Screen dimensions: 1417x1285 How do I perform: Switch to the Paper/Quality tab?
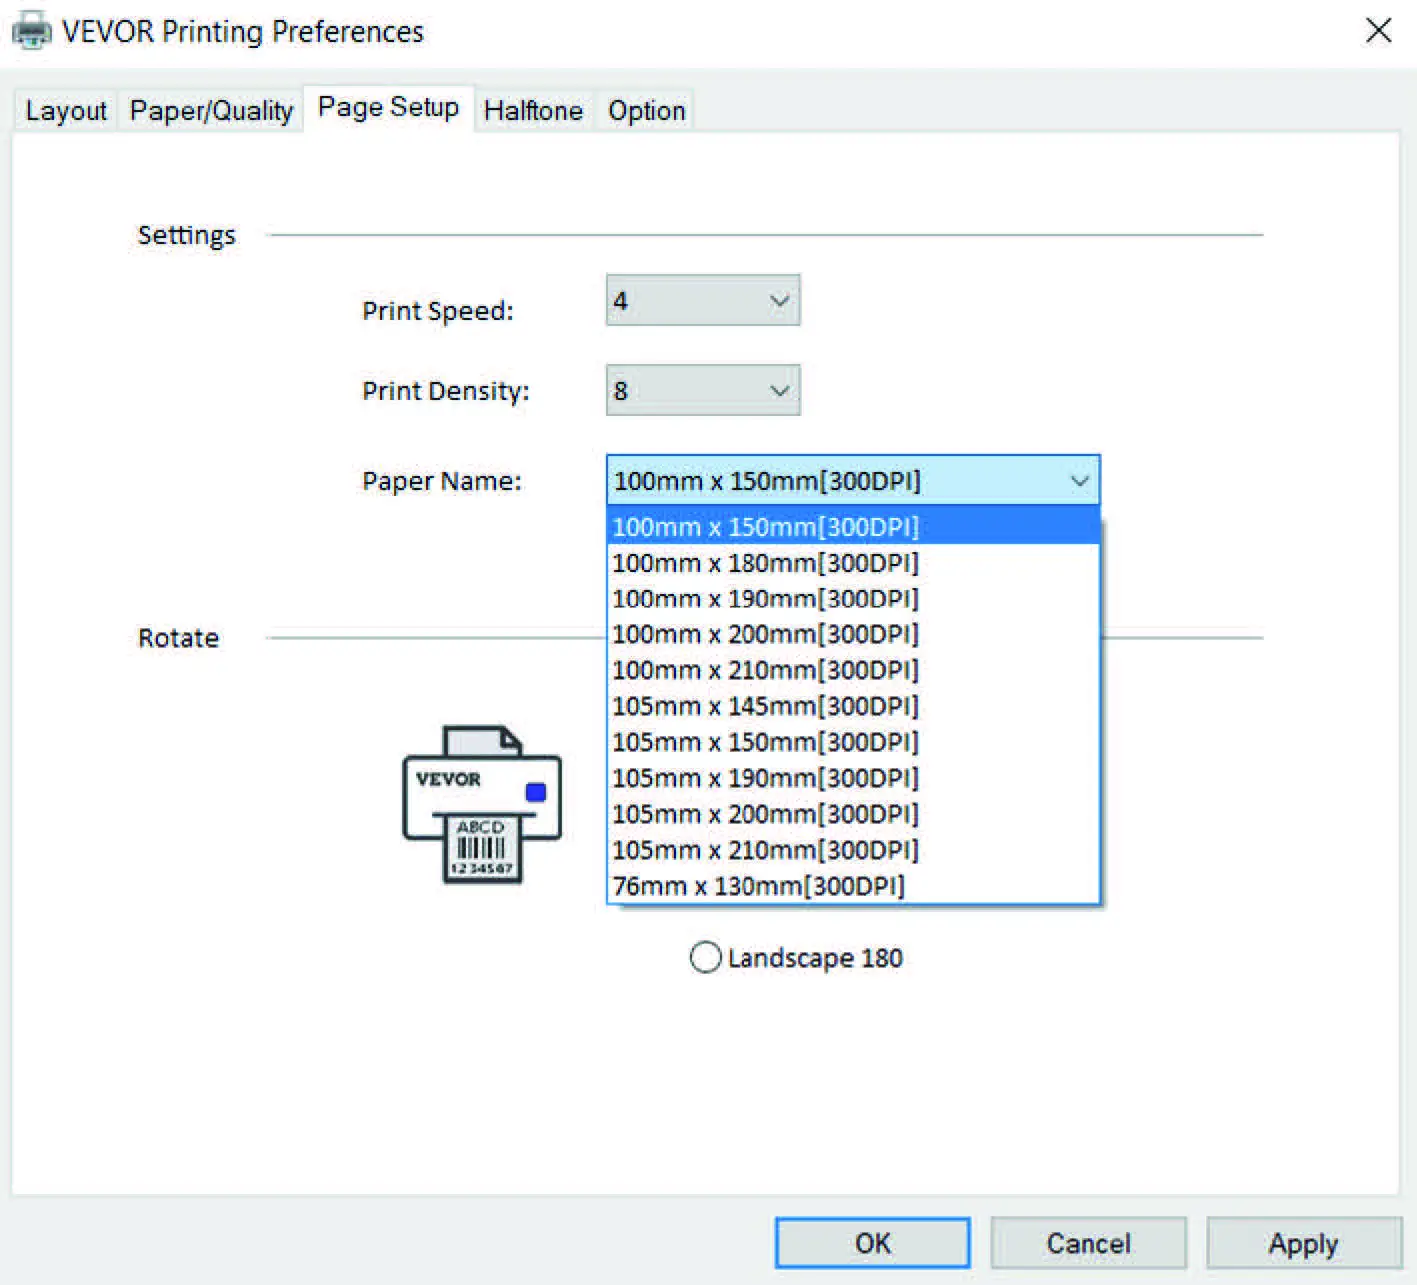click(x=211, y=110)
